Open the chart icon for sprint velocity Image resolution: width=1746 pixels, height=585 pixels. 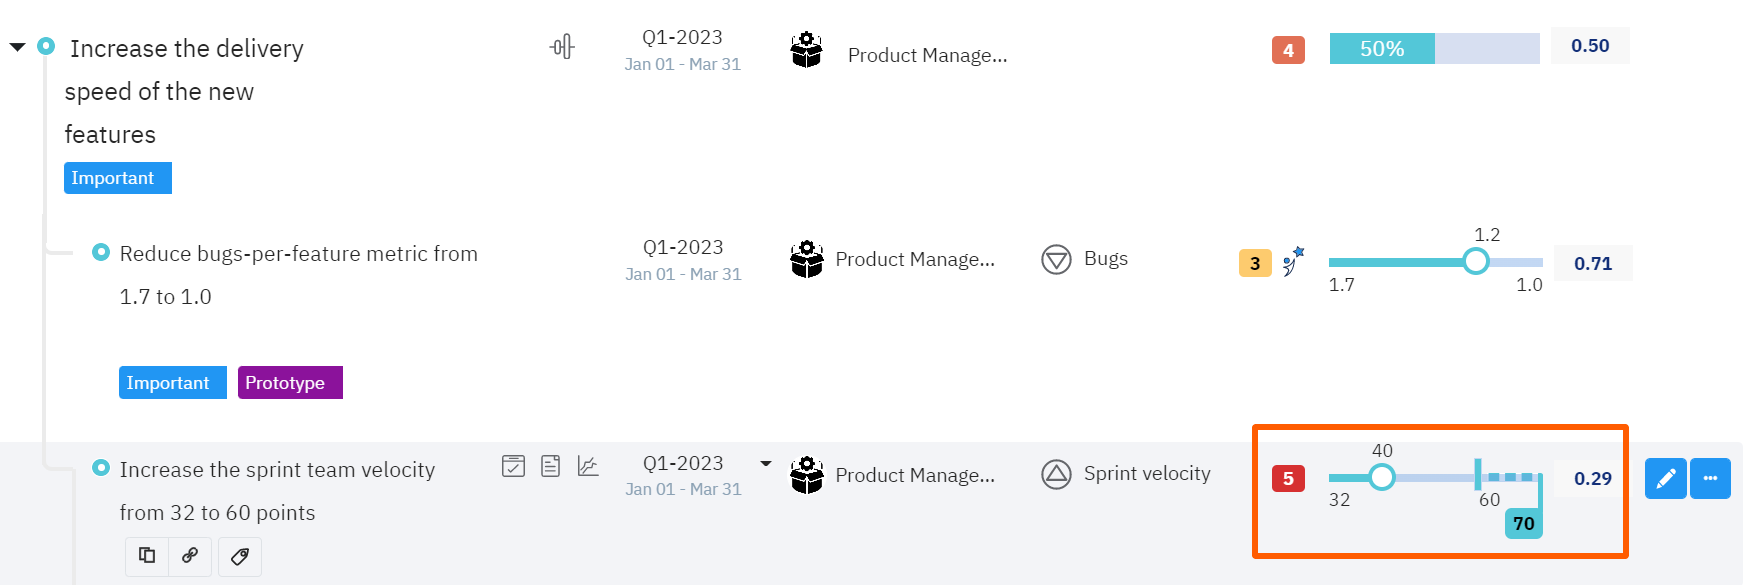[x=588, y=466]
